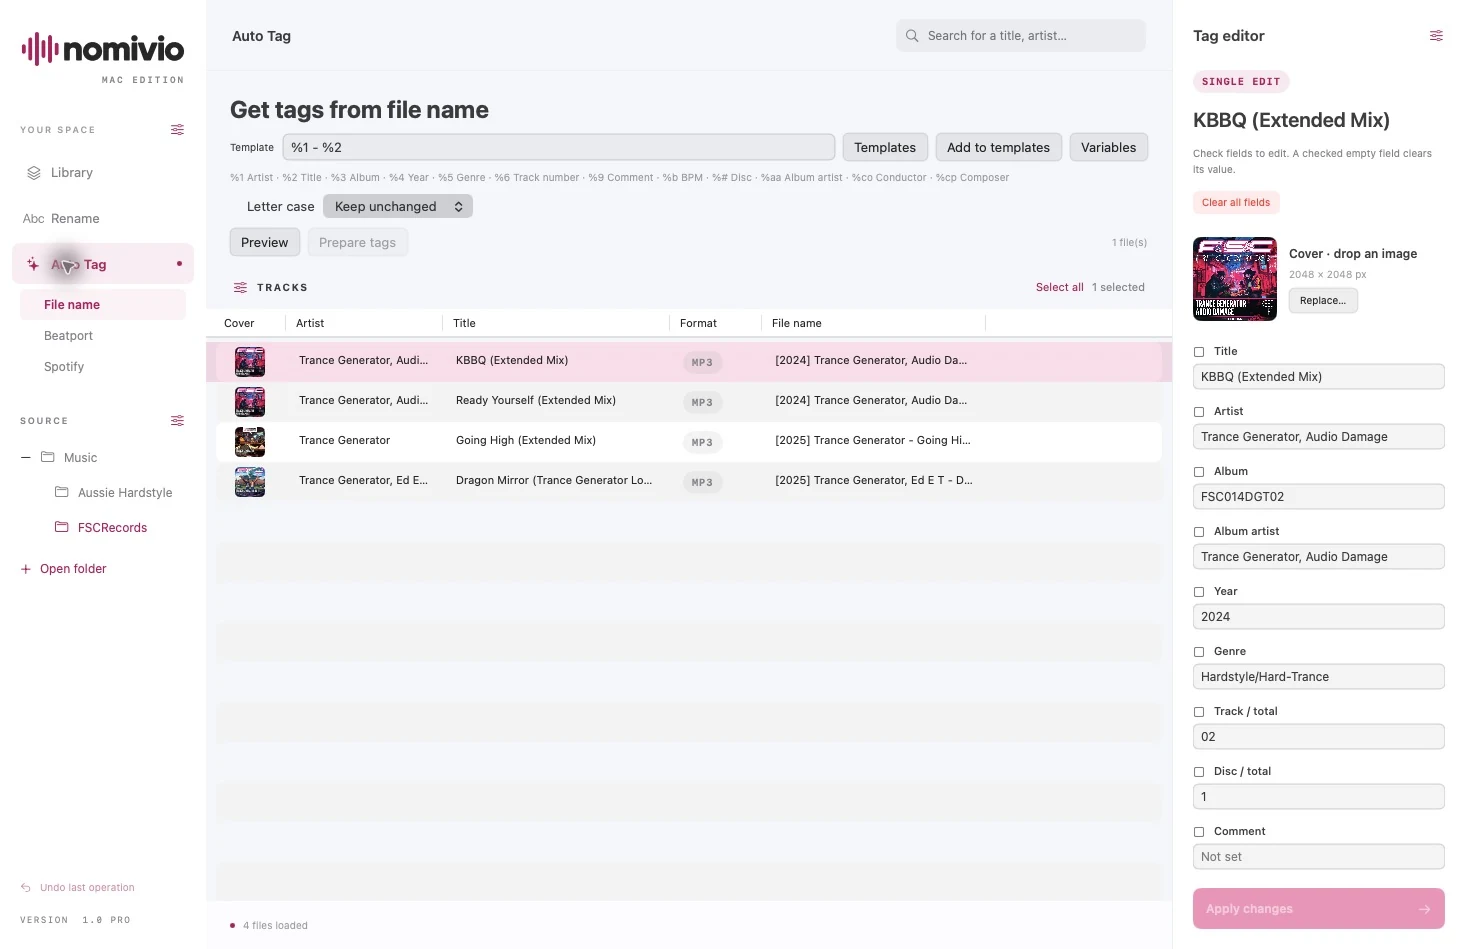
Task: Select the Beatport sub-item
Action: click(68, 336)
